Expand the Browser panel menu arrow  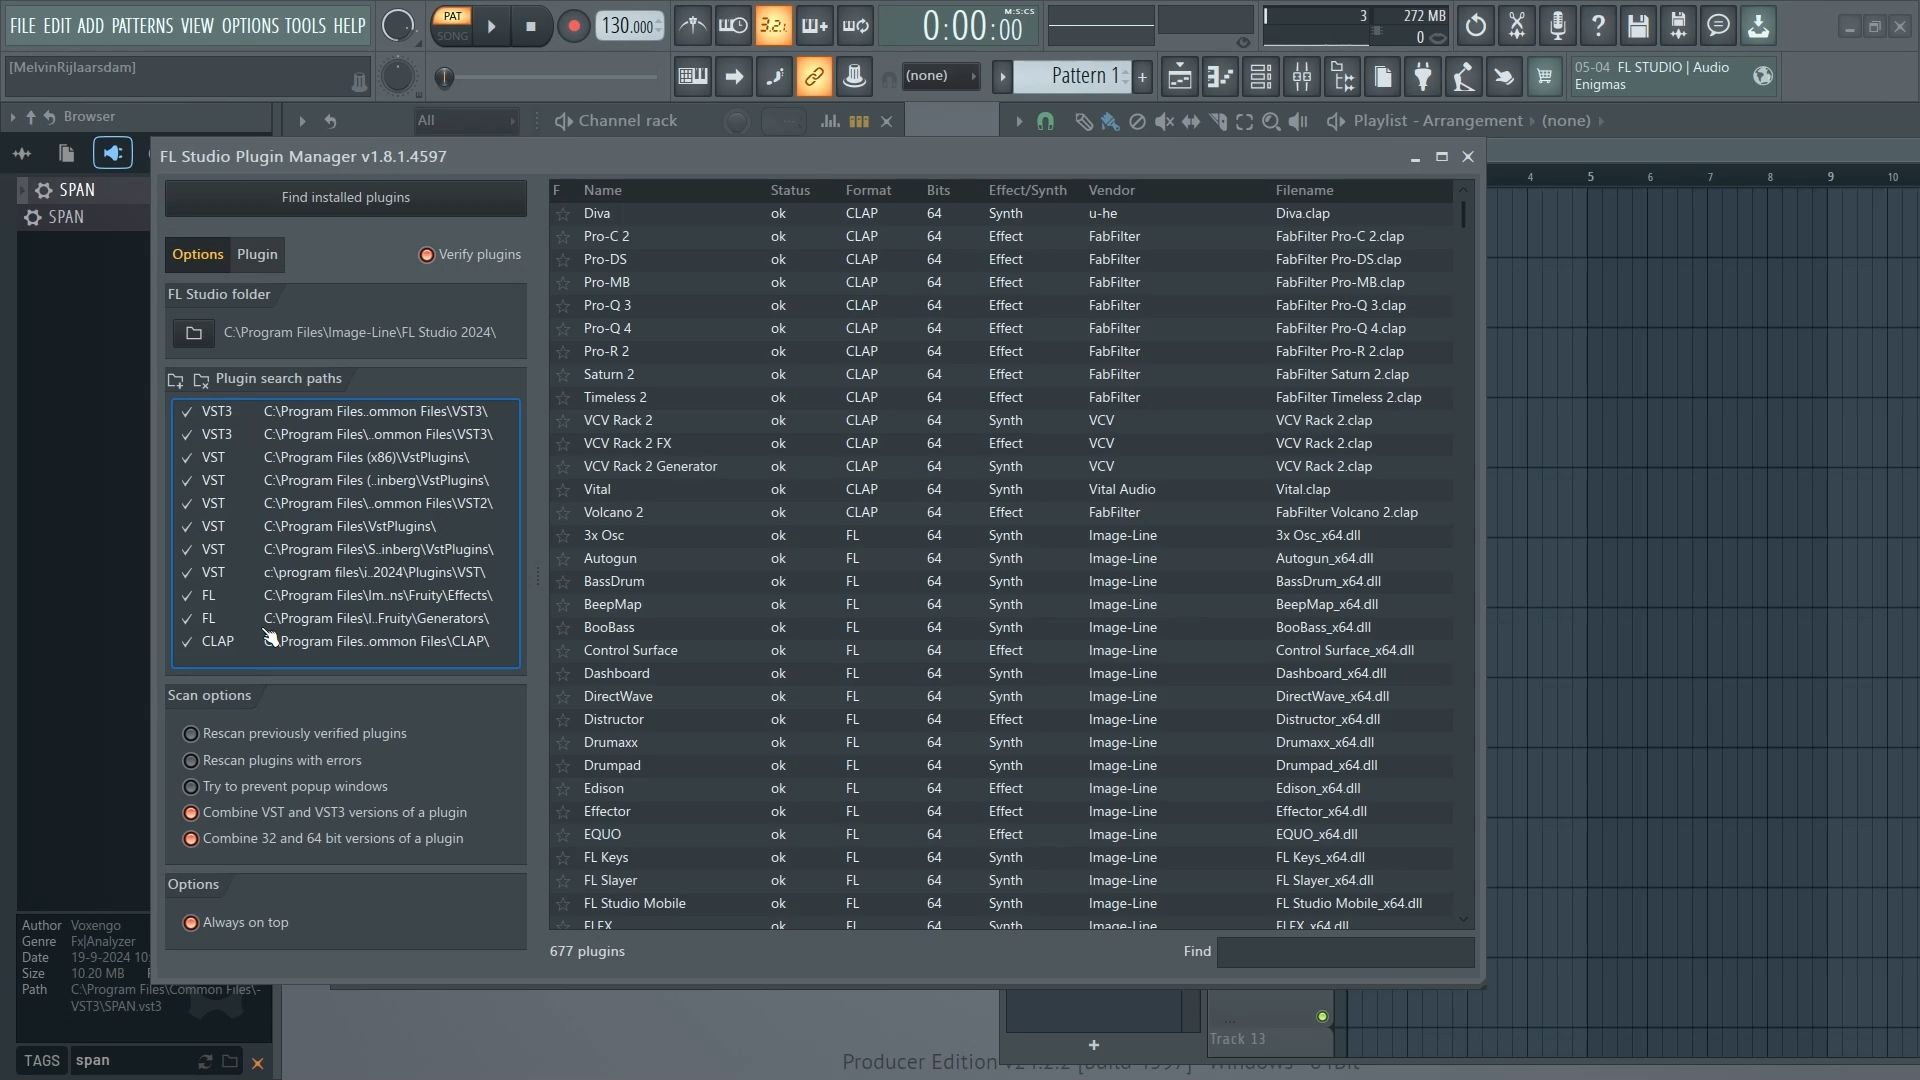click(12, 117)
